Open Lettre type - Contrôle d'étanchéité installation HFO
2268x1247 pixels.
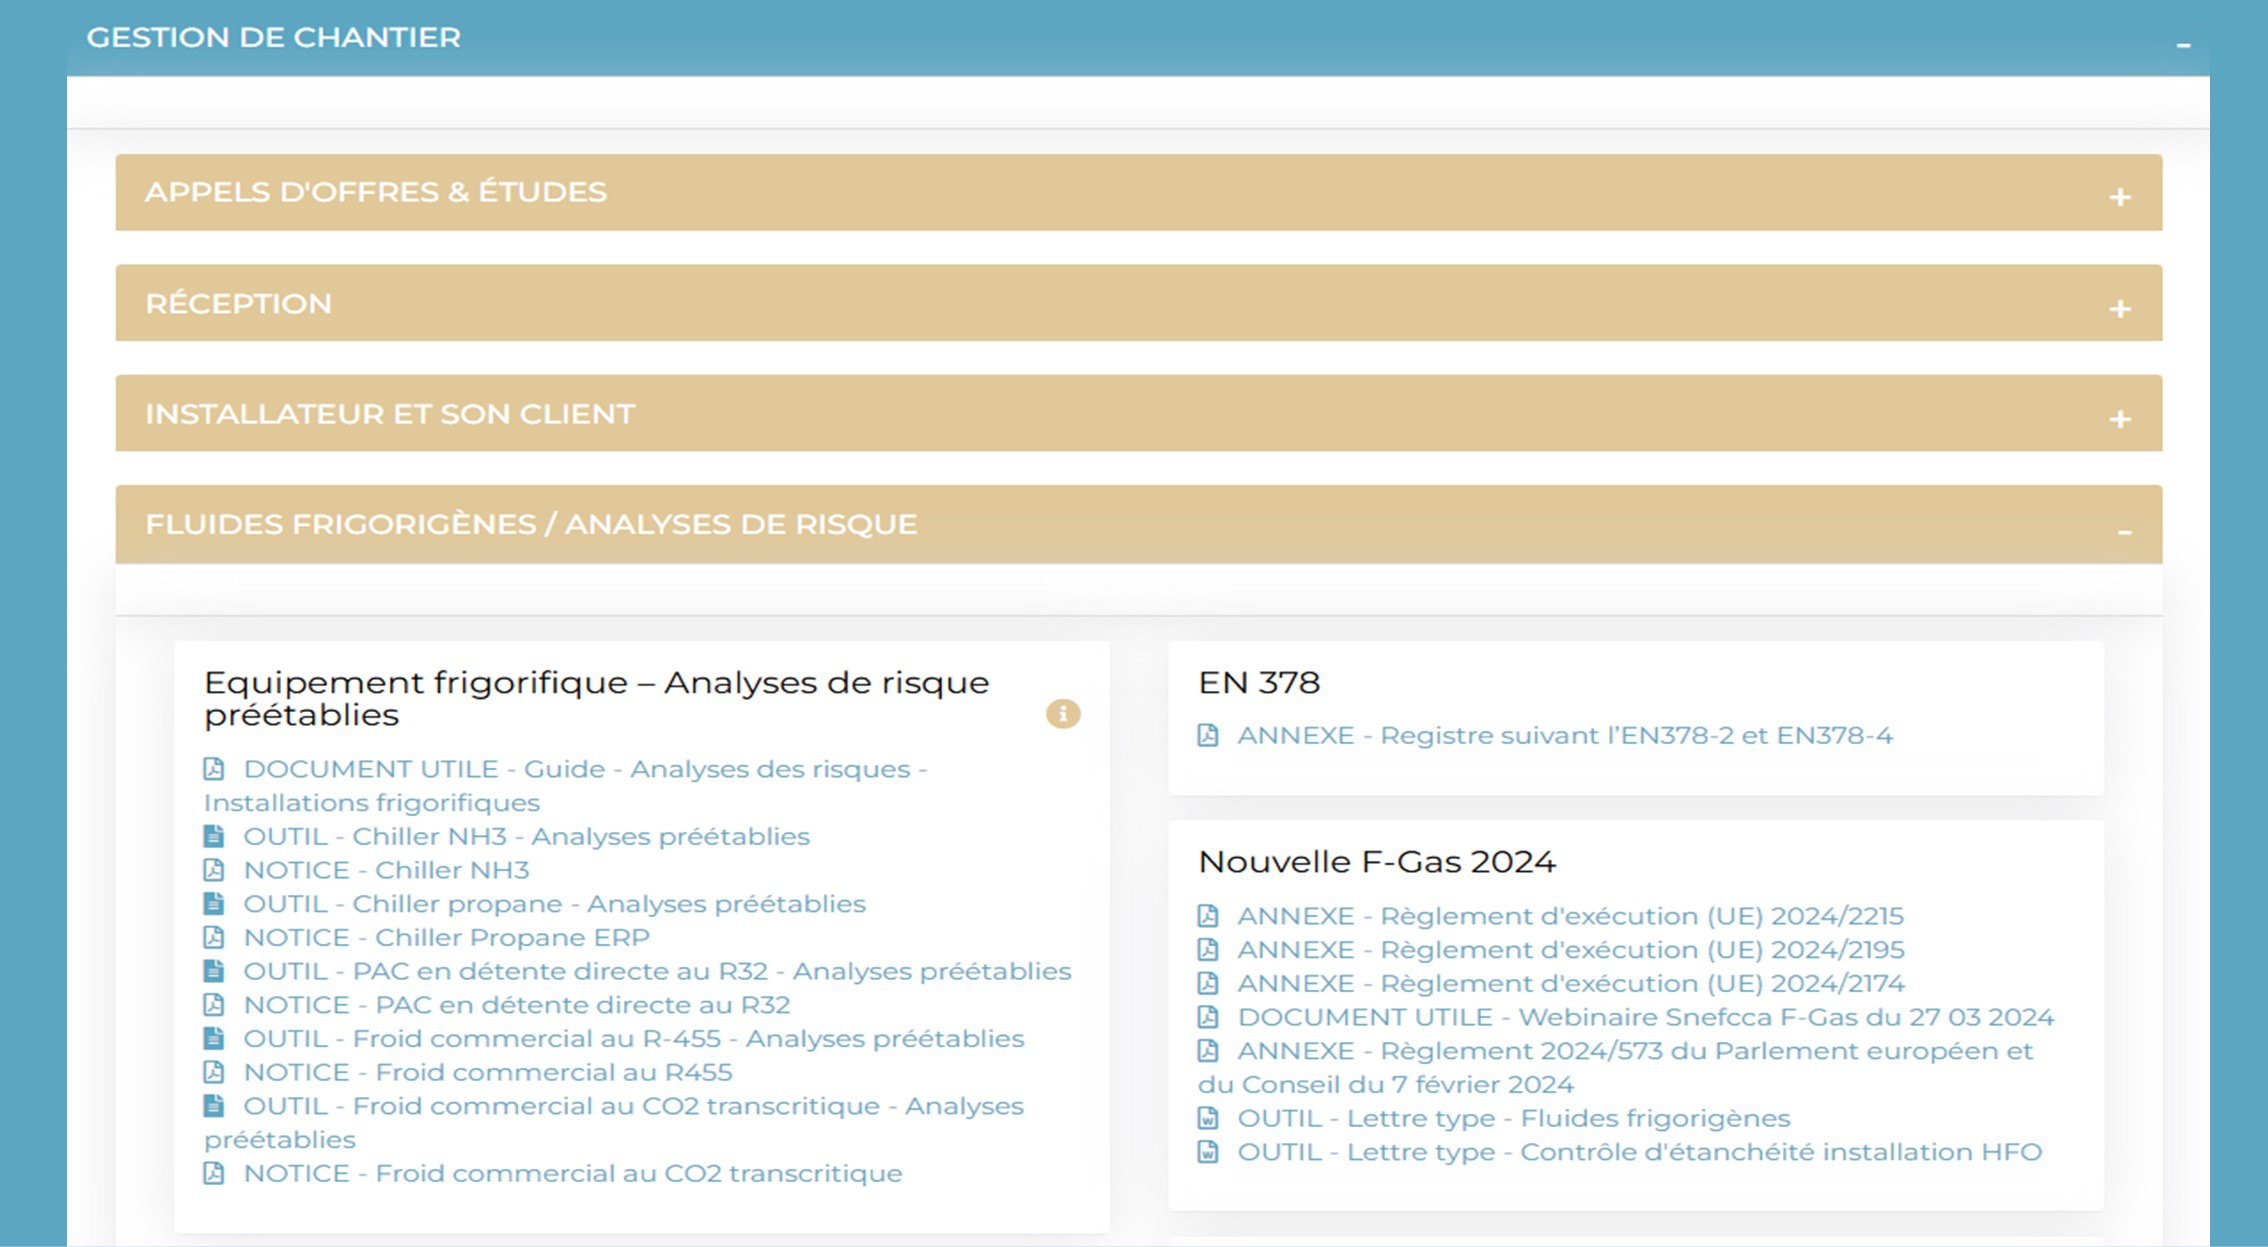1640,1152
